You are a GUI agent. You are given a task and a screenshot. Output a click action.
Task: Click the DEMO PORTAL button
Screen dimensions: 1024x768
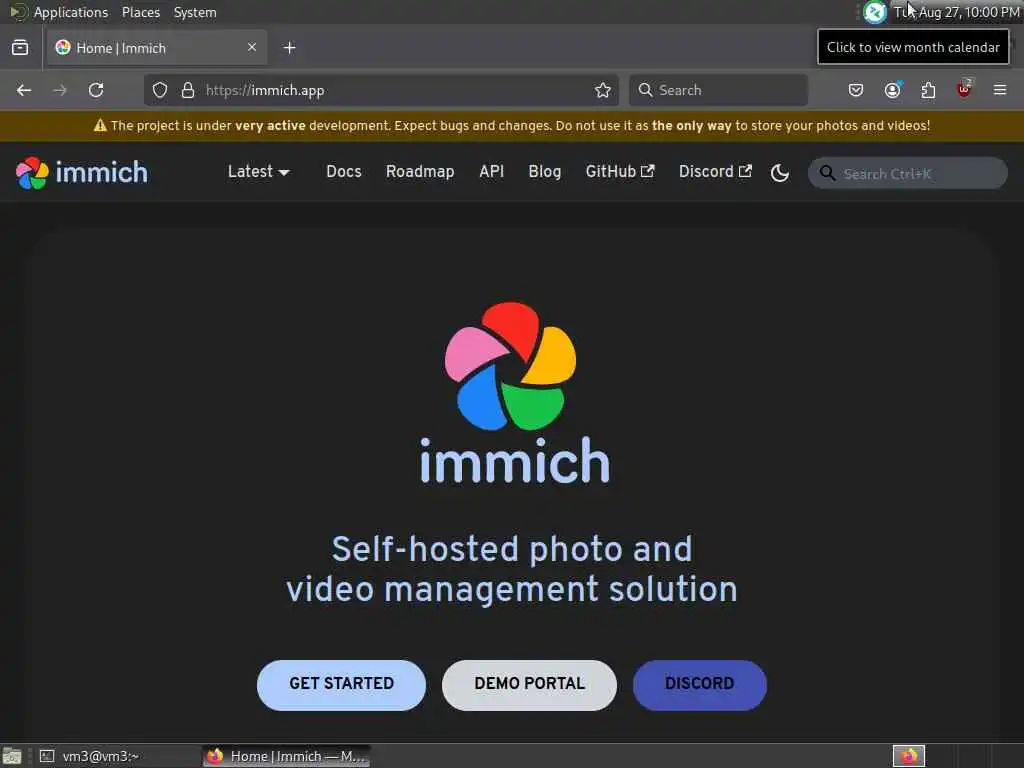530,684
